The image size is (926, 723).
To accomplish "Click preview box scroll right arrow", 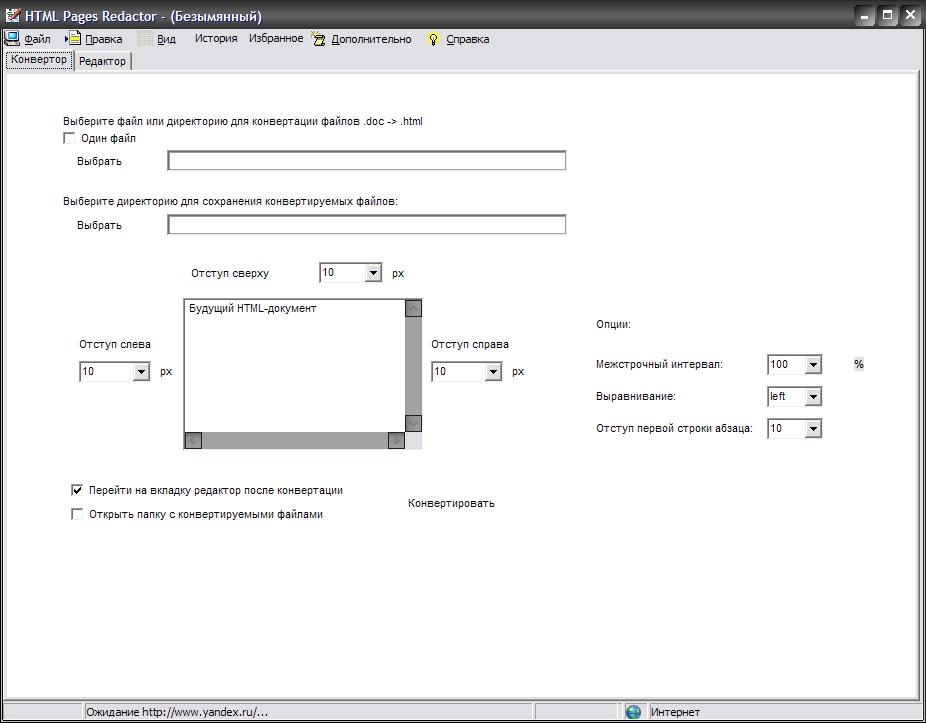I will click(x=396, y=440).
